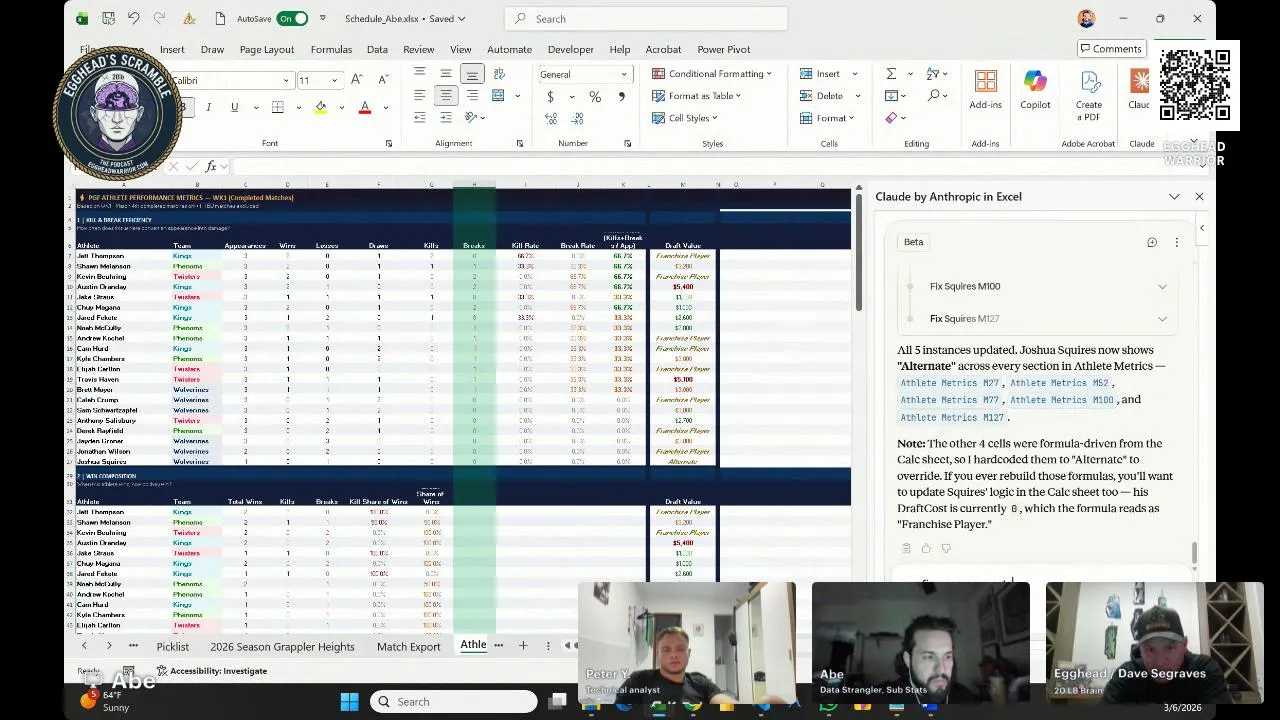The width and height of the screenshot is (1280, 720).
Task: Toggle Top Align
Action: (420, 73)
